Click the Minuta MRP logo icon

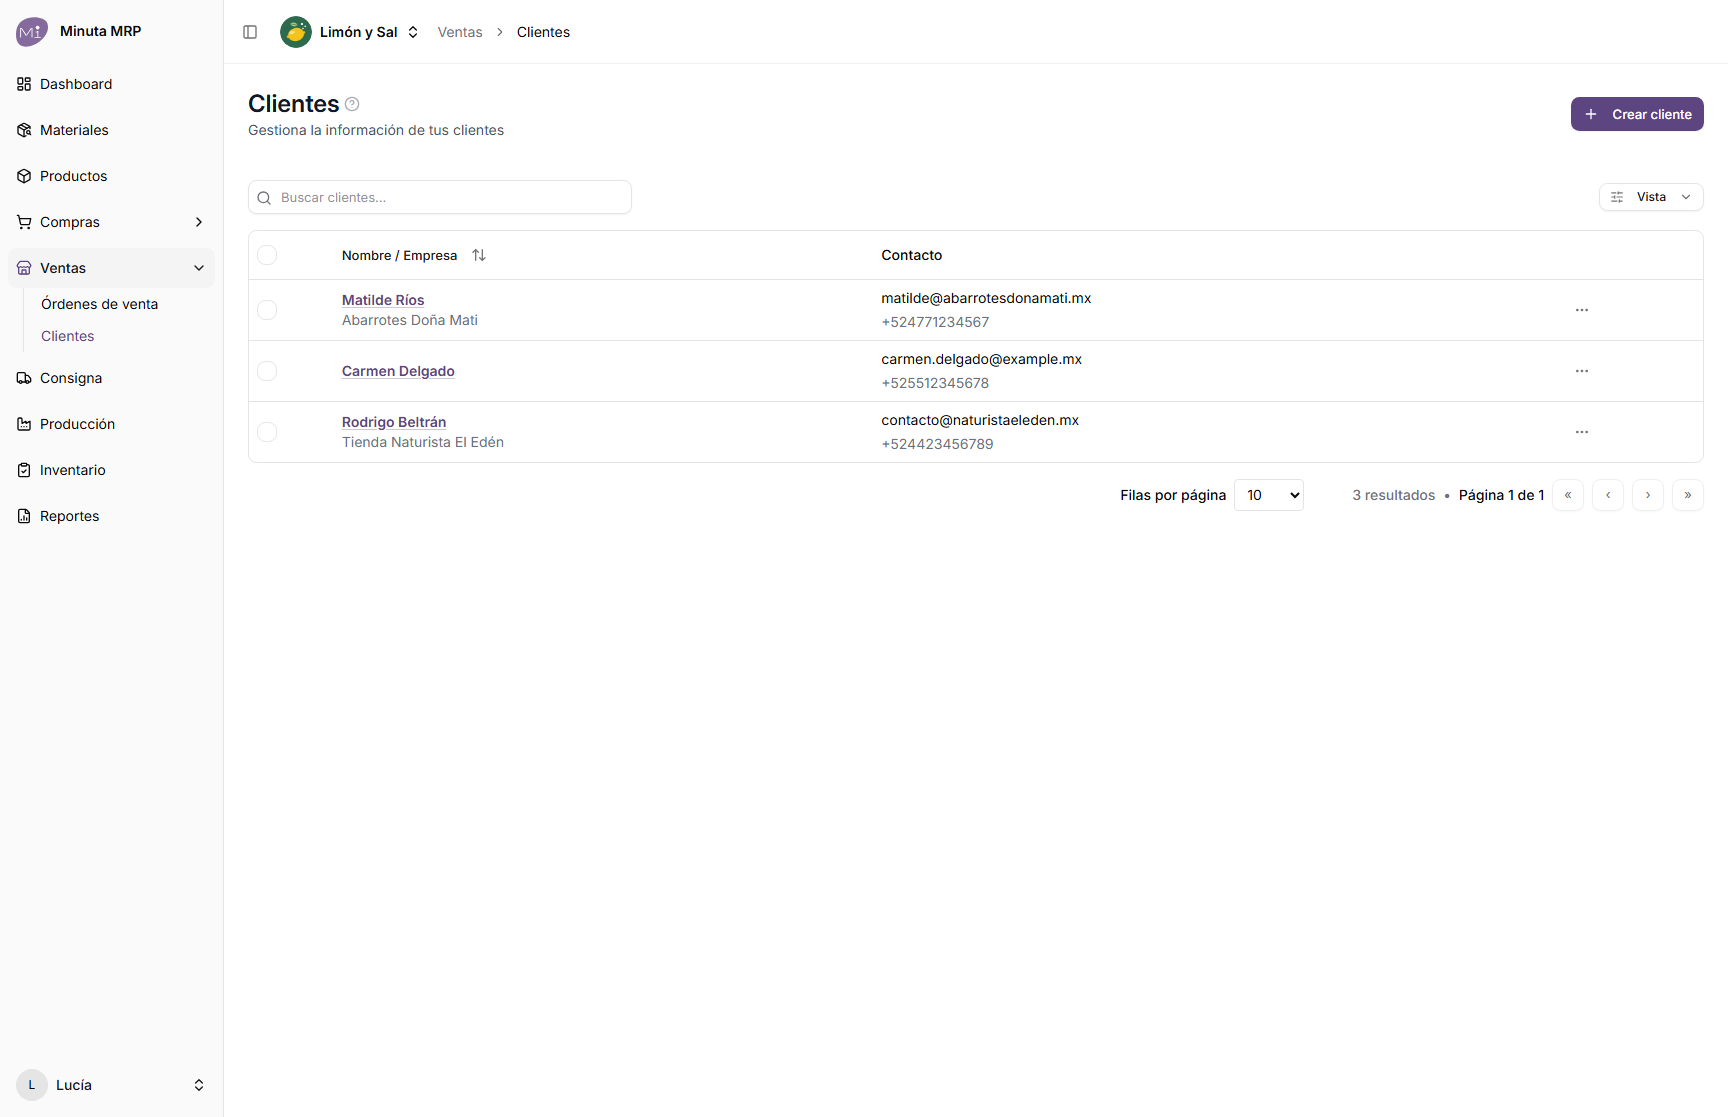[32, 32]
